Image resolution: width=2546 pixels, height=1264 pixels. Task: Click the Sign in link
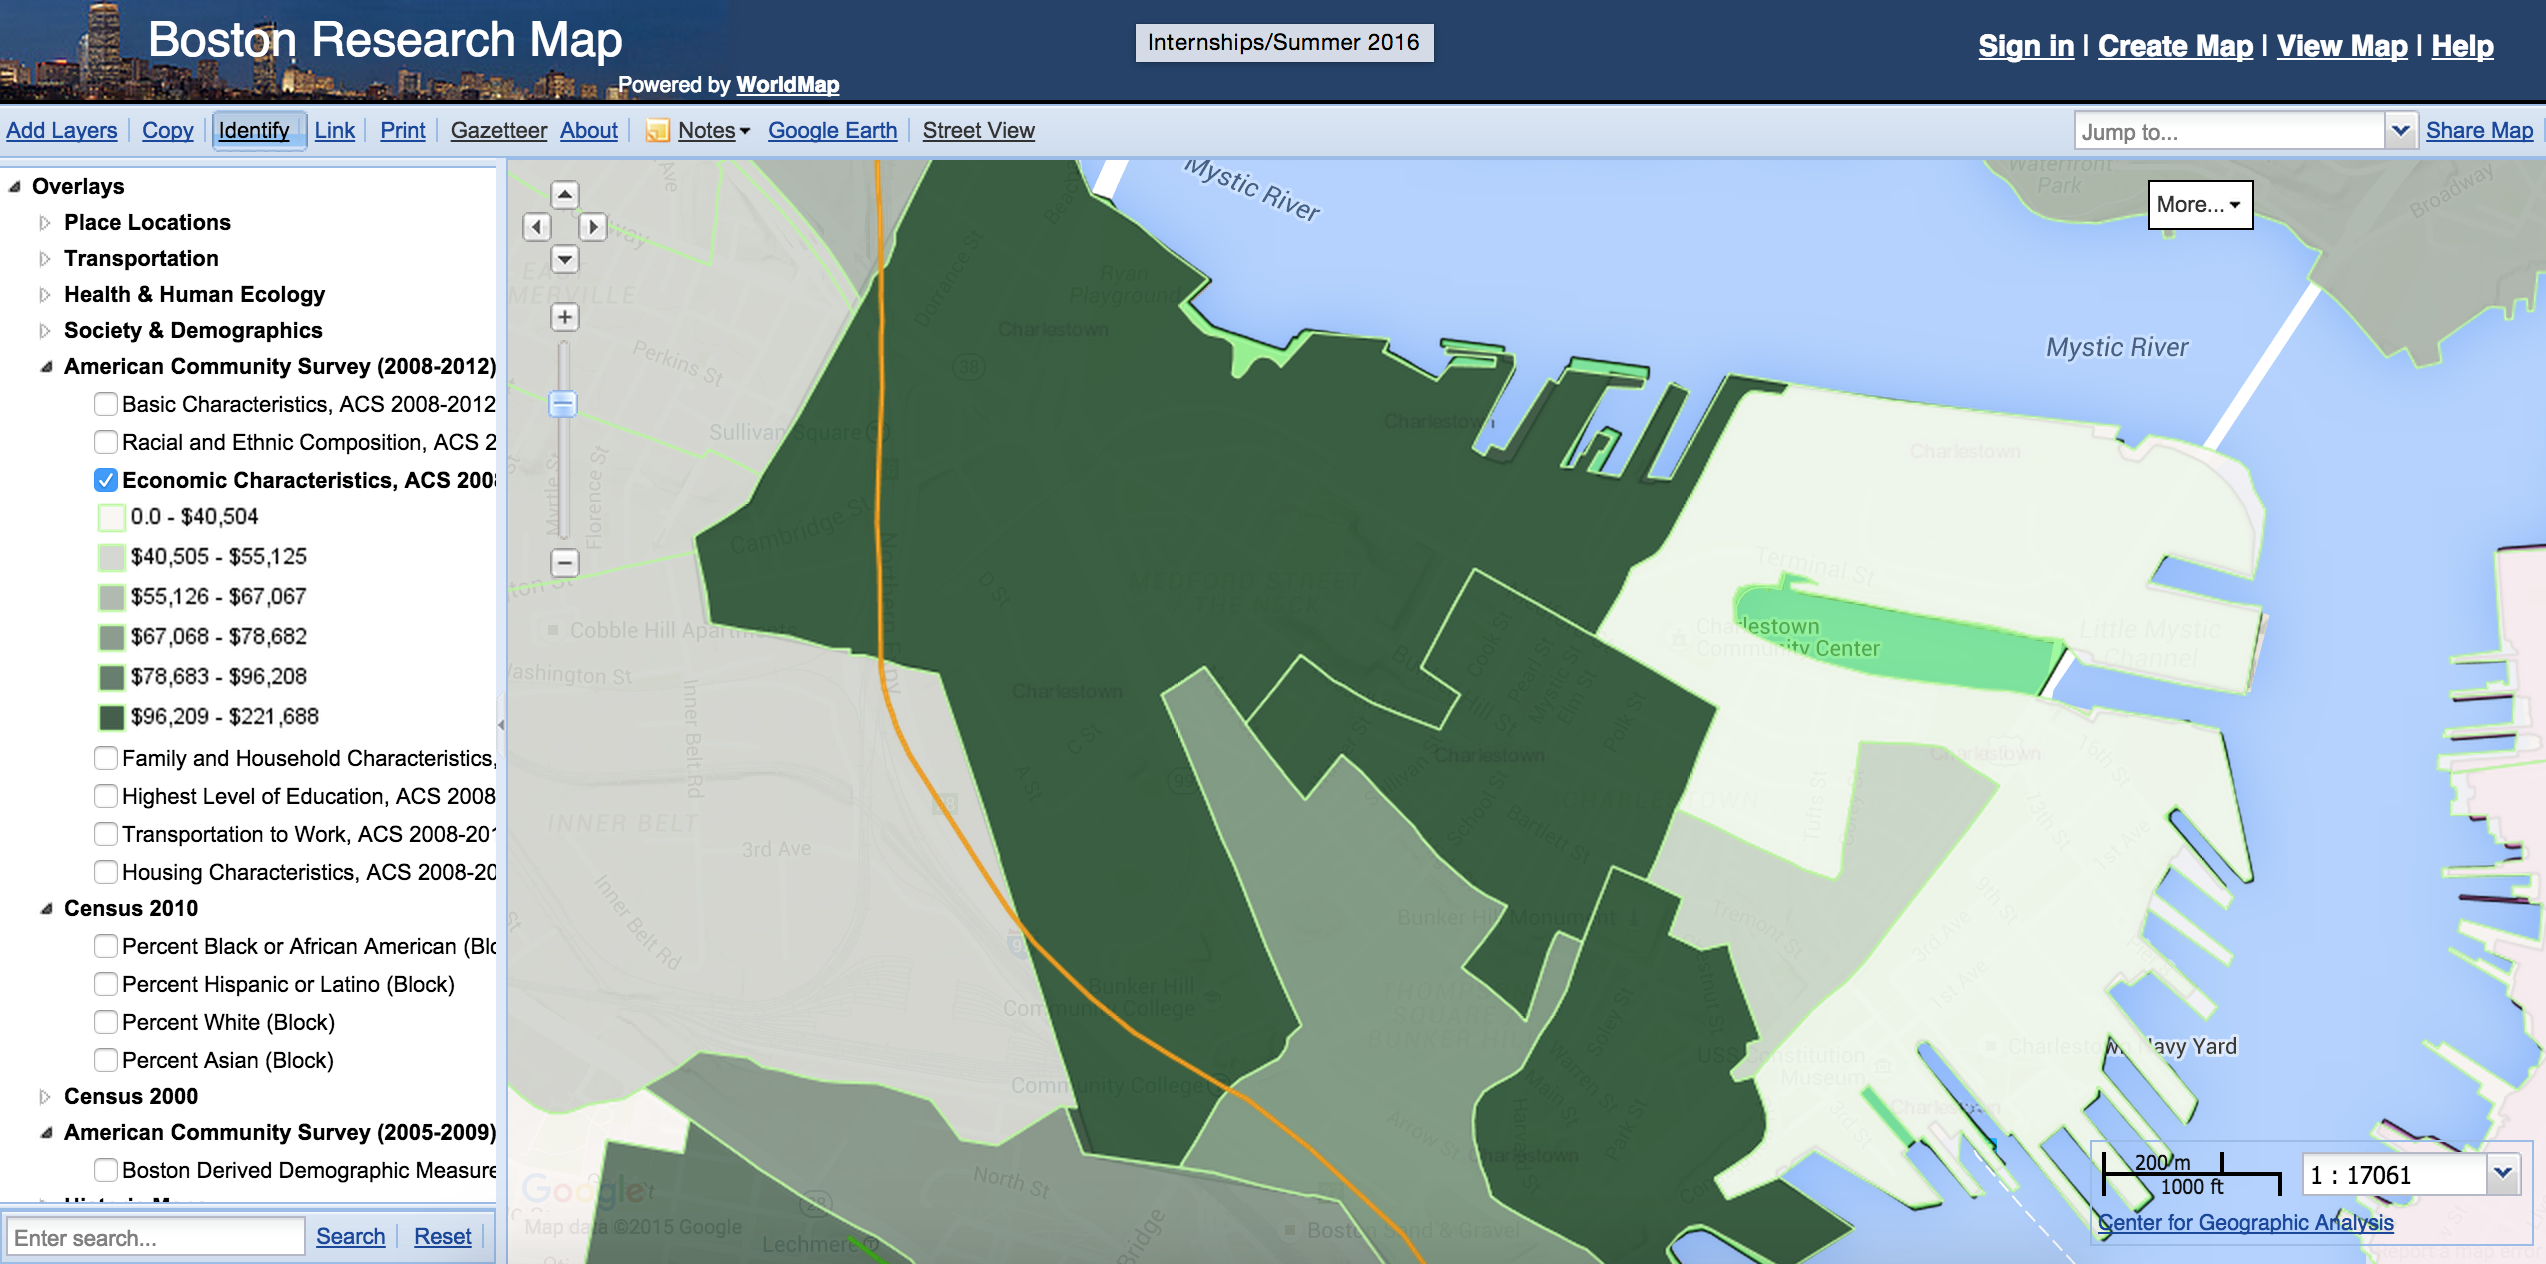pos(2026,46)
